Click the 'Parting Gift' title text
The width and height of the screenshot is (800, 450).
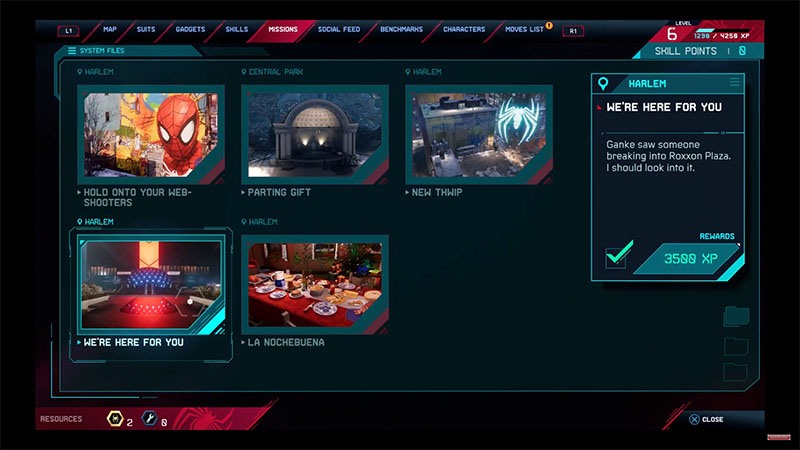coord(279,192)
